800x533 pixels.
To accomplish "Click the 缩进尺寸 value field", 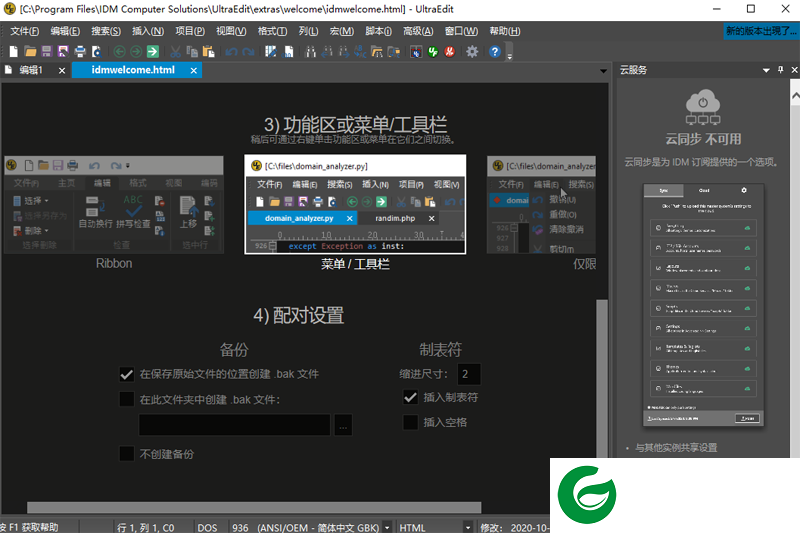I will [468, 374].
